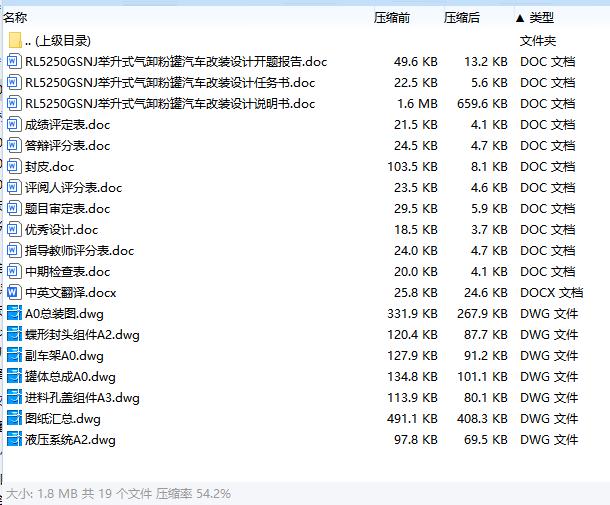Click Word icon beside 成绩评定表.doc

point(13,124)
